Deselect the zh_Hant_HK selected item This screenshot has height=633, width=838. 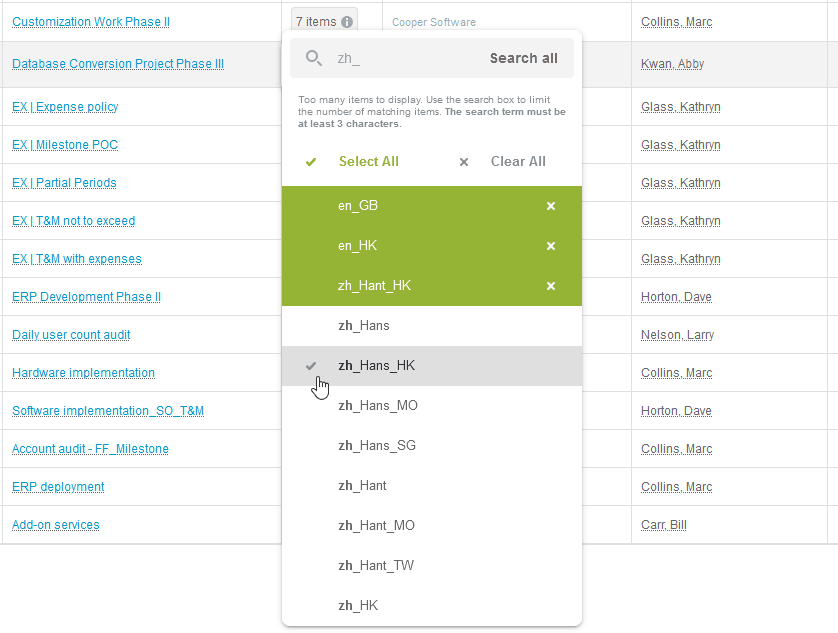432,286
